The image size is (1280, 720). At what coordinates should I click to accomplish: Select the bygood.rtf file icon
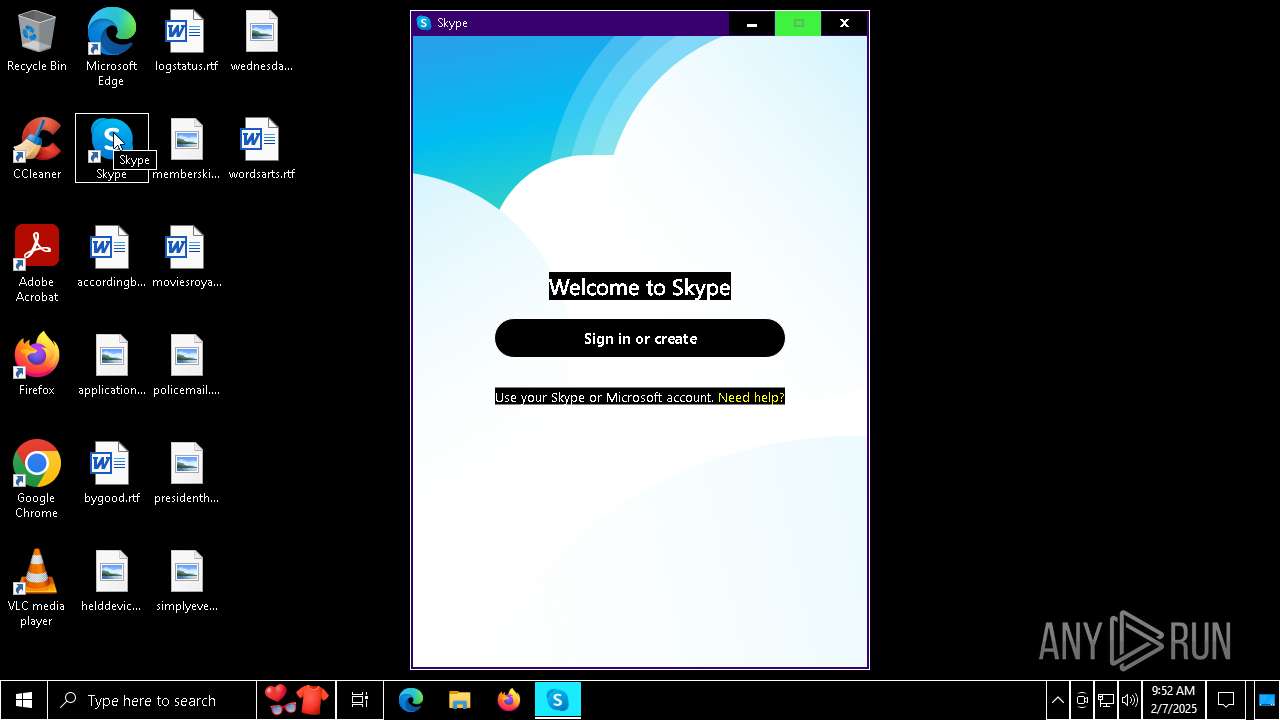(111, 473)
